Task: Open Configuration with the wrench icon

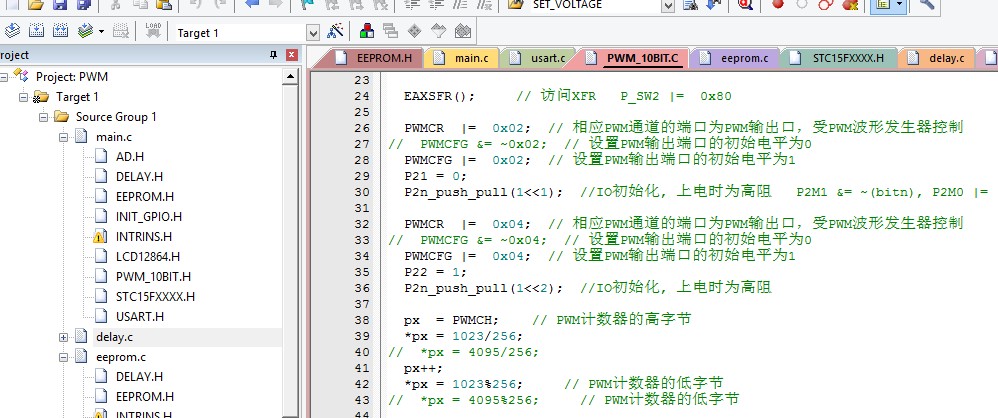Action: click(926, 5)
